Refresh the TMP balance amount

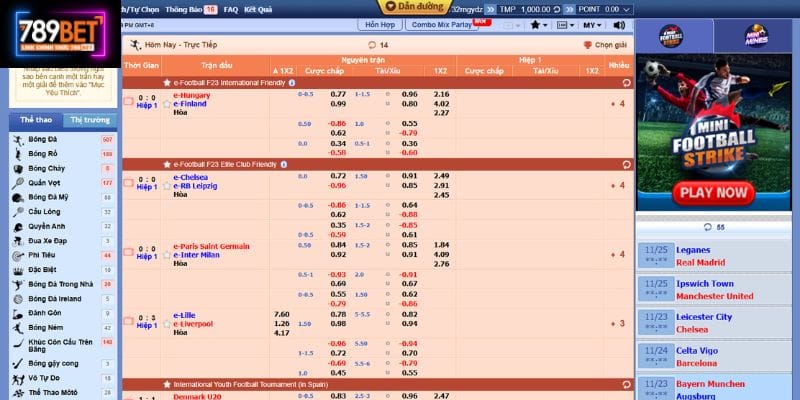[x=557, y=9]
